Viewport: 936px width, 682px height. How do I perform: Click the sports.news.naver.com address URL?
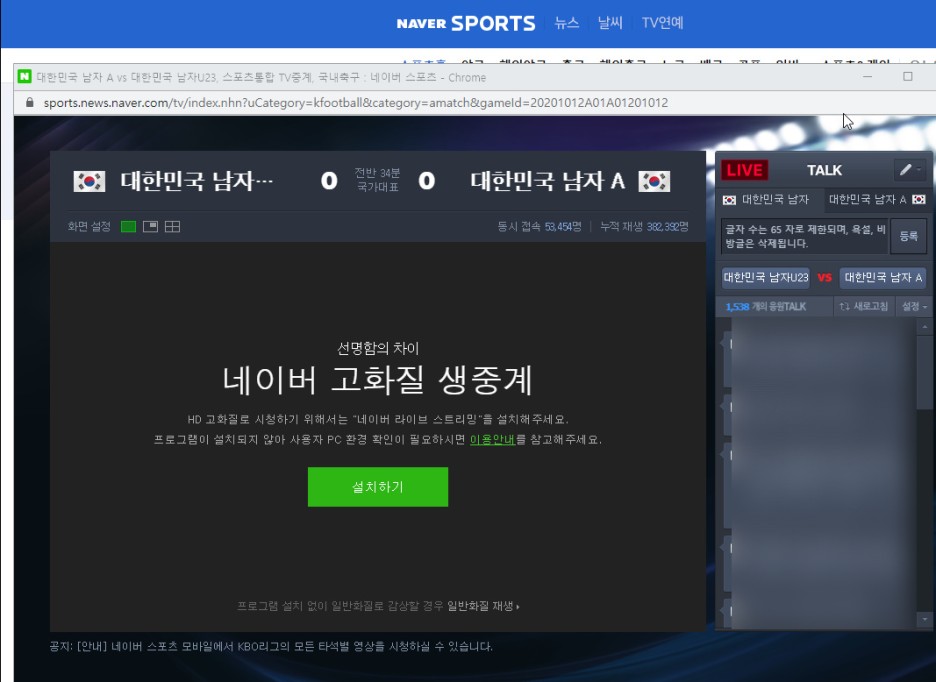click(x=356, y=103)
